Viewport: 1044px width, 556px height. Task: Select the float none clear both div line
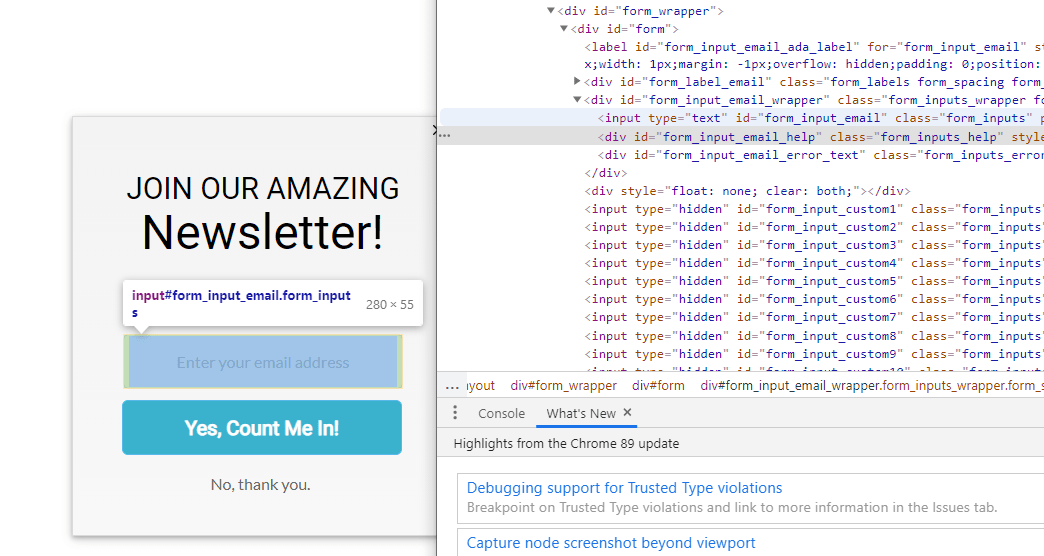coord(747,190)
